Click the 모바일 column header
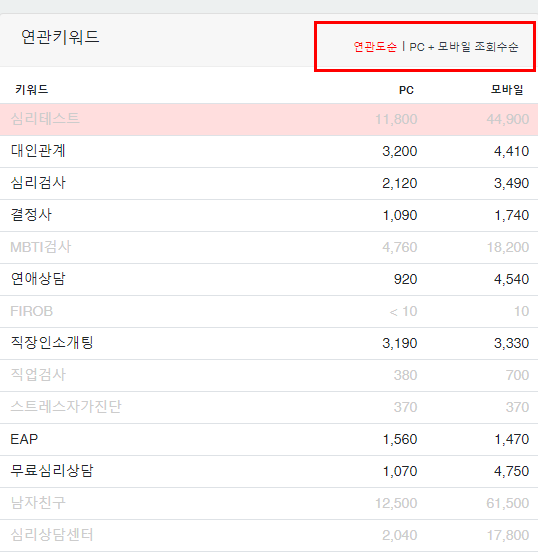 click(x=507, y=89)
